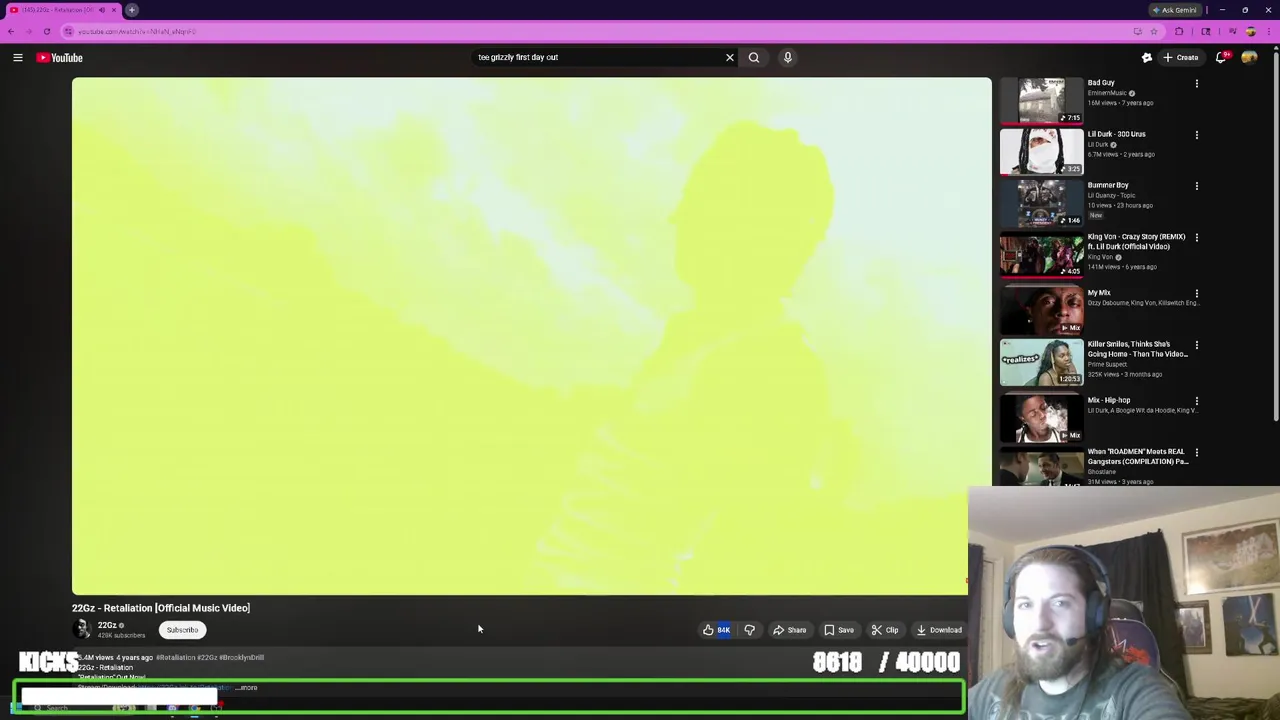Viewport: 1280px width, 720px height.
Task: Open the Lil Durk 300 Urus thumbnail
Action: (x=1041, y=151)
